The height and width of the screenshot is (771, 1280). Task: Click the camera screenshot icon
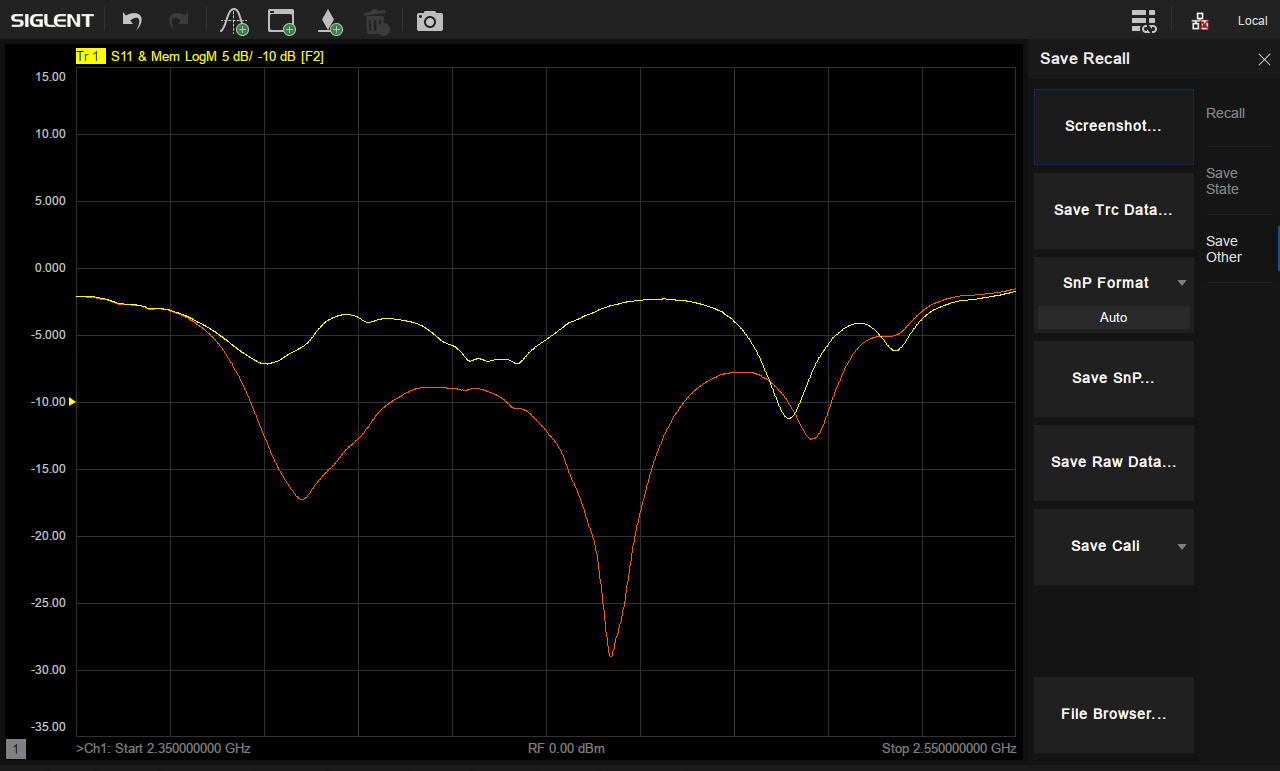(430, 21)
